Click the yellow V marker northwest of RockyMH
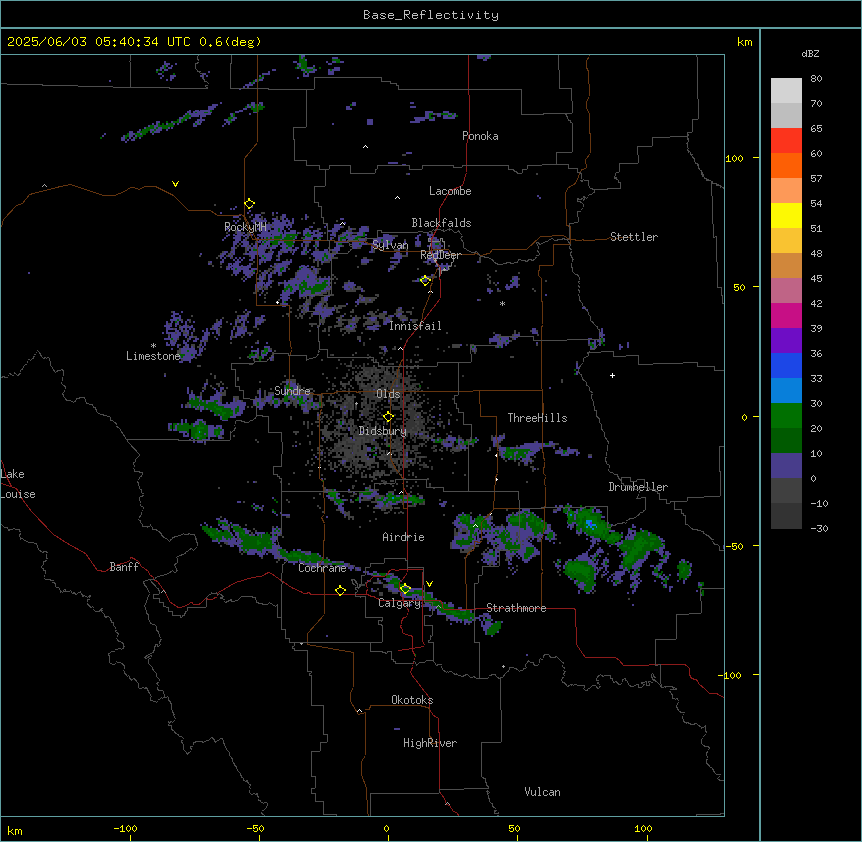Screen dimensions: 862x842 [175, 184]
